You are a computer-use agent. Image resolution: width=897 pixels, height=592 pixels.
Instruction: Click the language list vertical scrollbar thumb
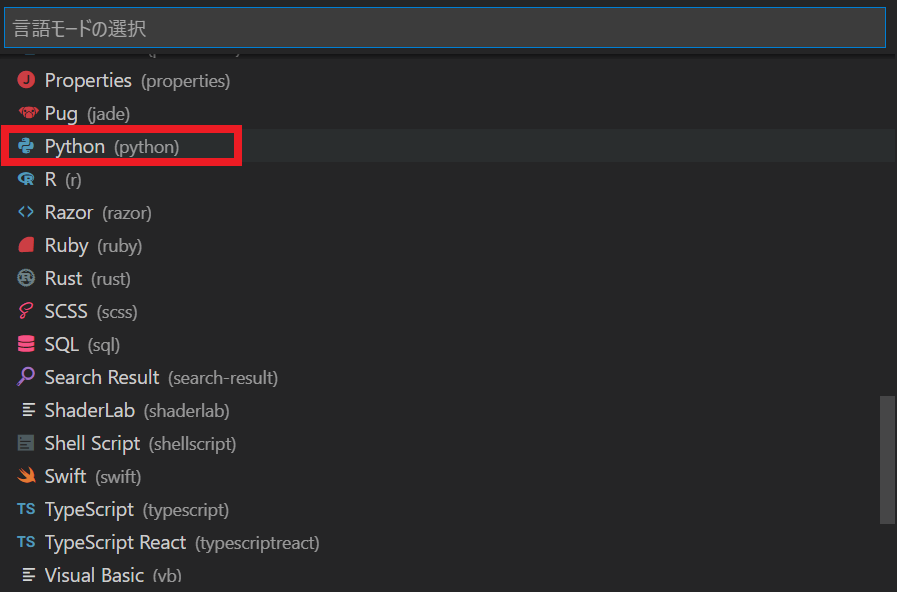pyautogui.click(x=887, y=459)
